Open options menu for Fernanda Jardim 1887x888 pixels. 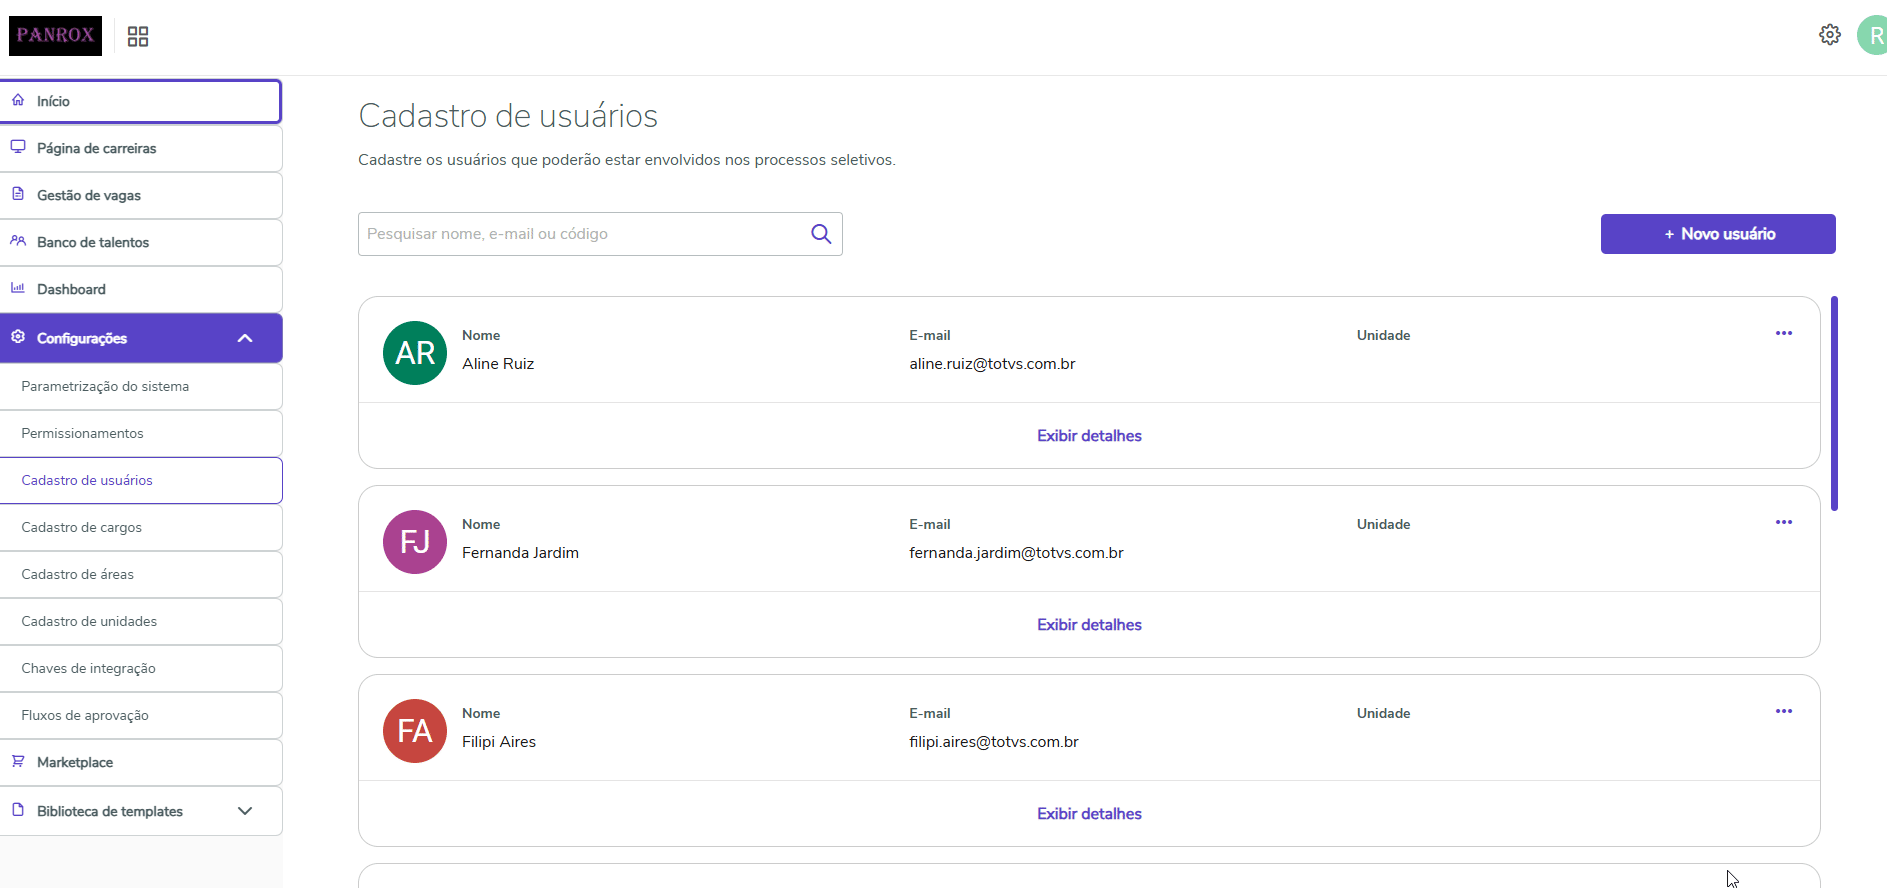[1784, 522]
